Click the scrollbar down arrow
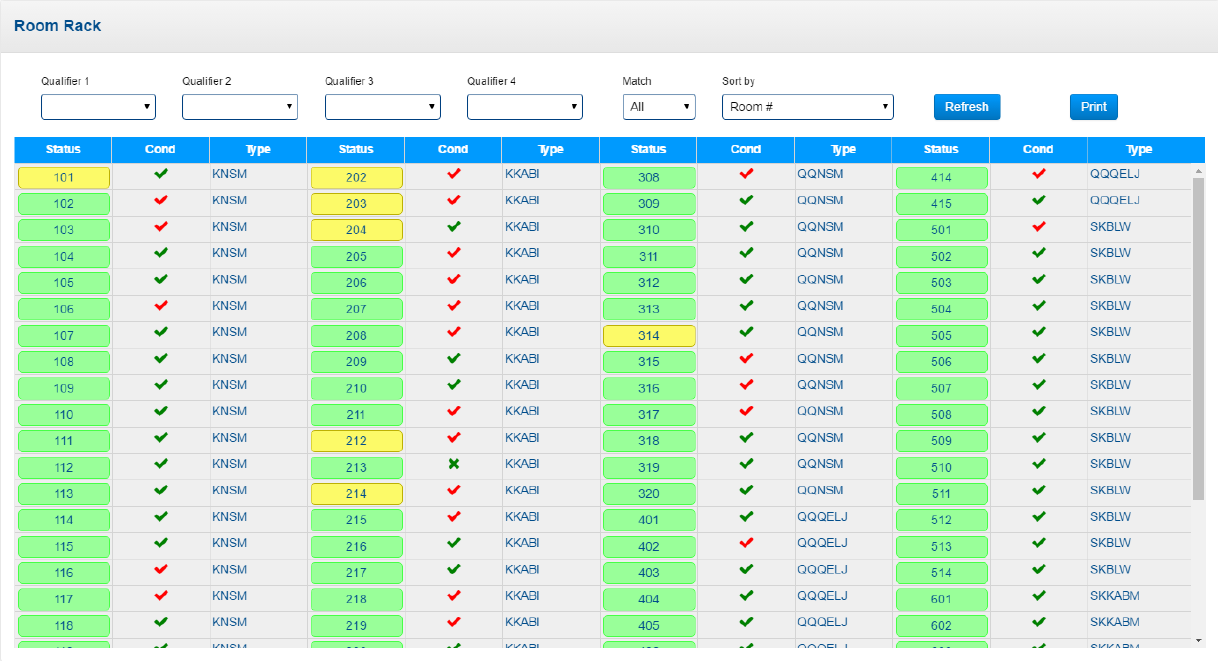This screenshot has width=1218, height=661. click(x=1198, y=639)
